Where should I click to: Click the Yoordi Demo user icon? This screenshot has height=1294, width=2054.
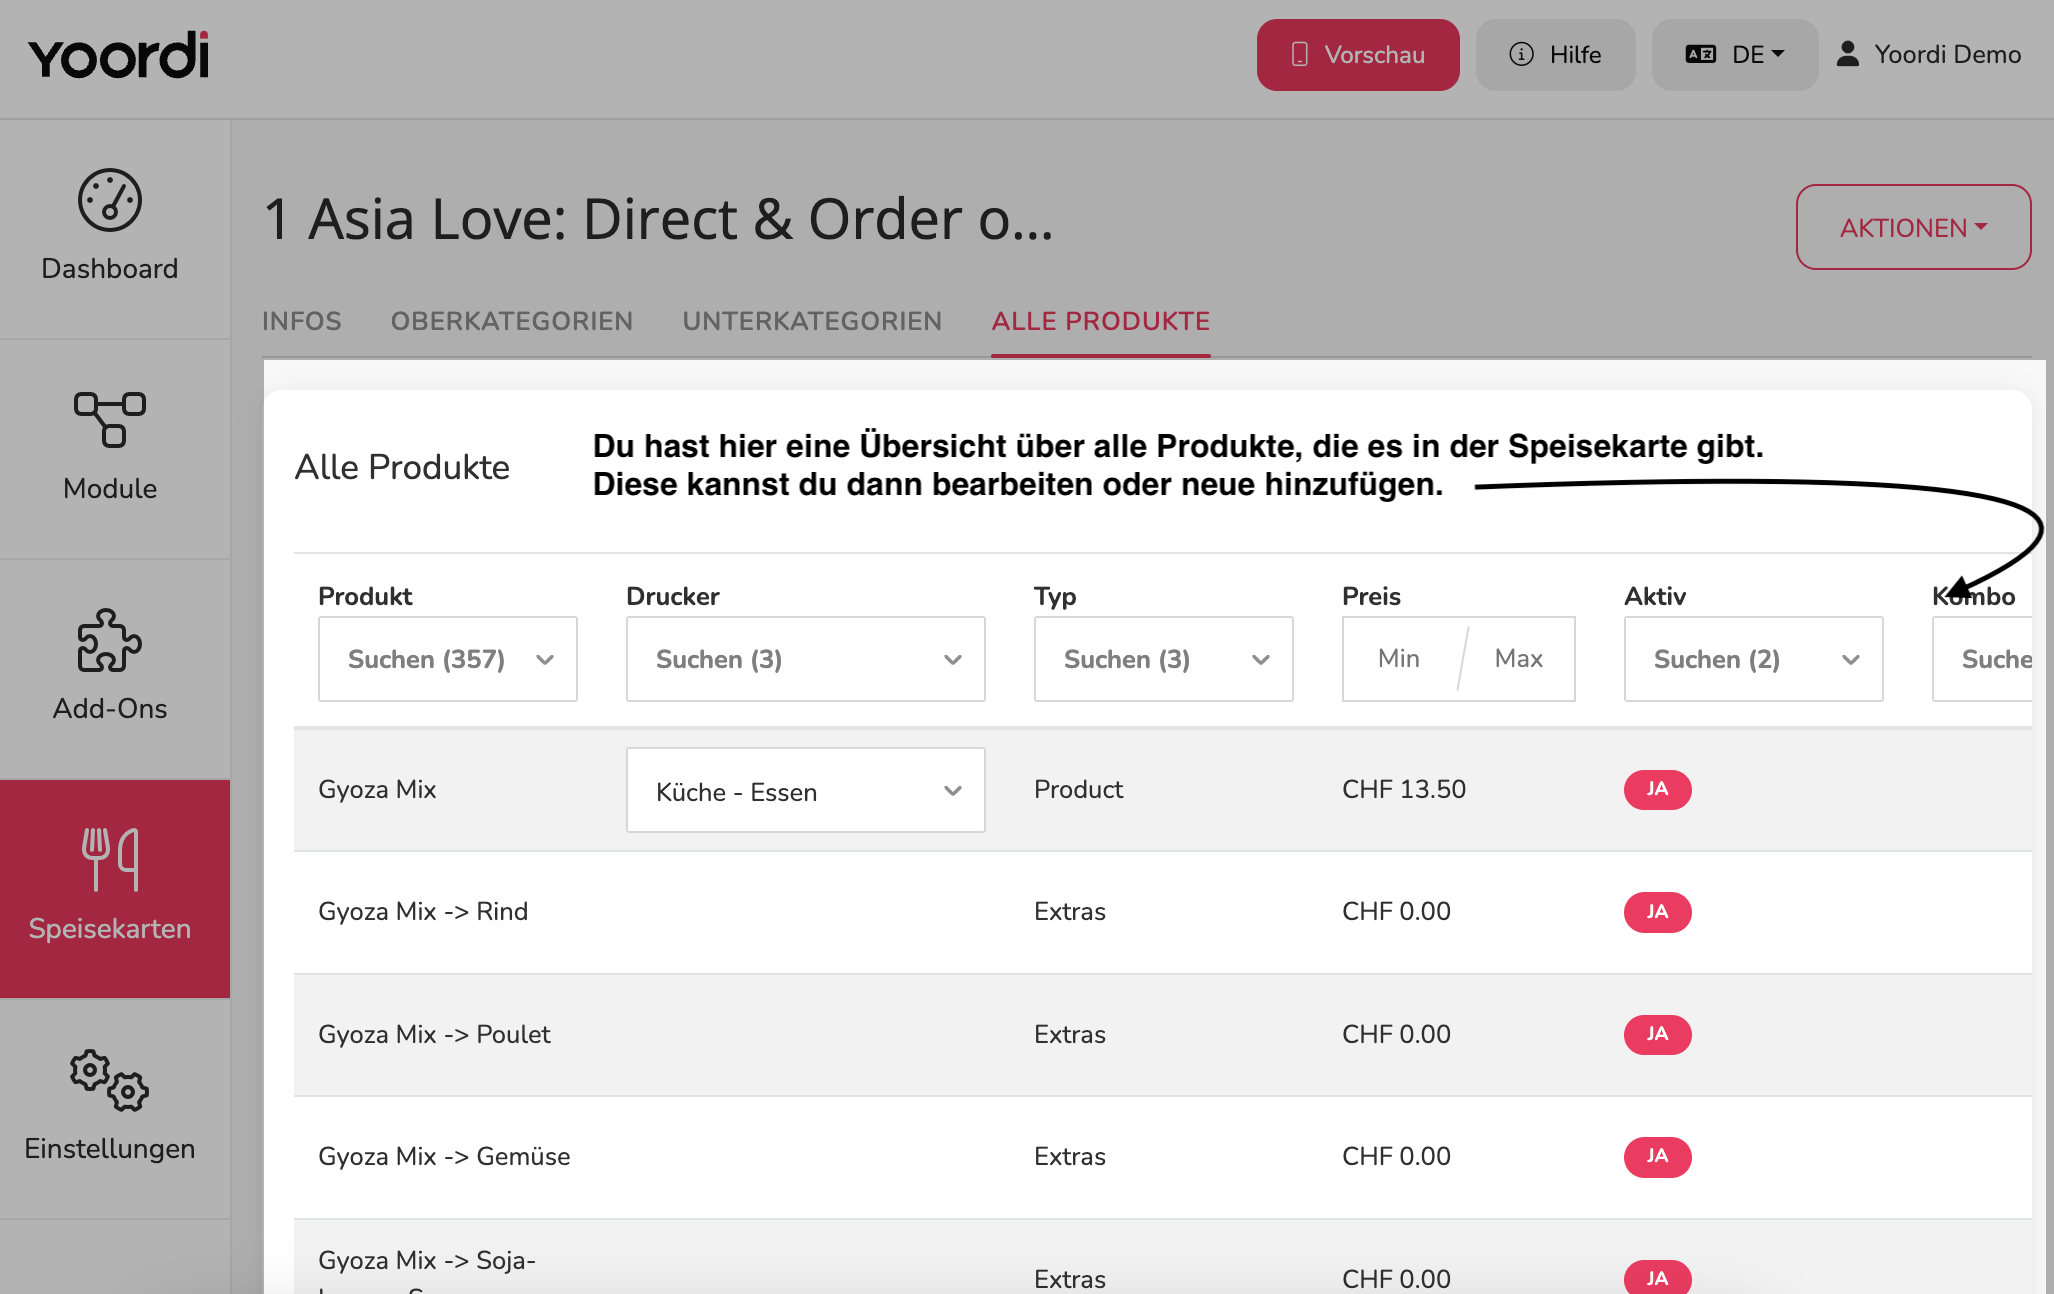[1848, 54]
